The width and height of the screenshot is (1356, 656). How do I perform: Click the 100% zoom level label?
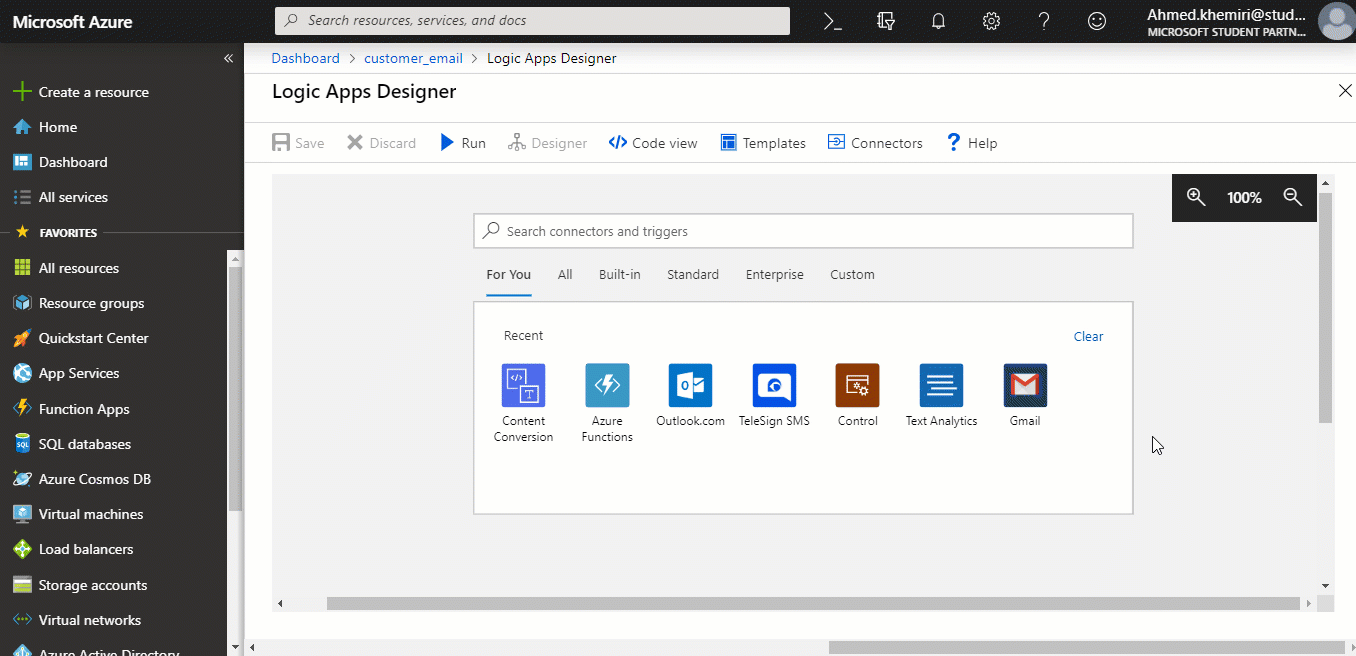coord(1244,198)
